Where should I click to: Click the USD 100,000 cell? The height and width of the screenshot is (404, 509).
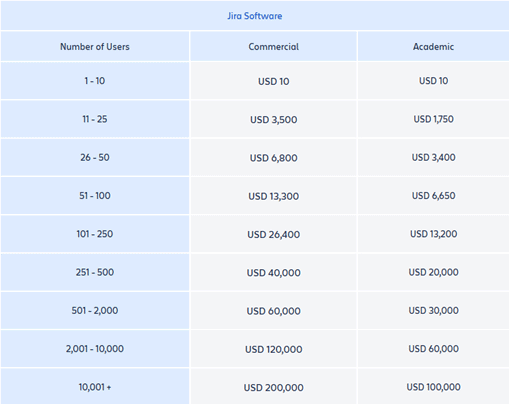(x=433, y=387)
